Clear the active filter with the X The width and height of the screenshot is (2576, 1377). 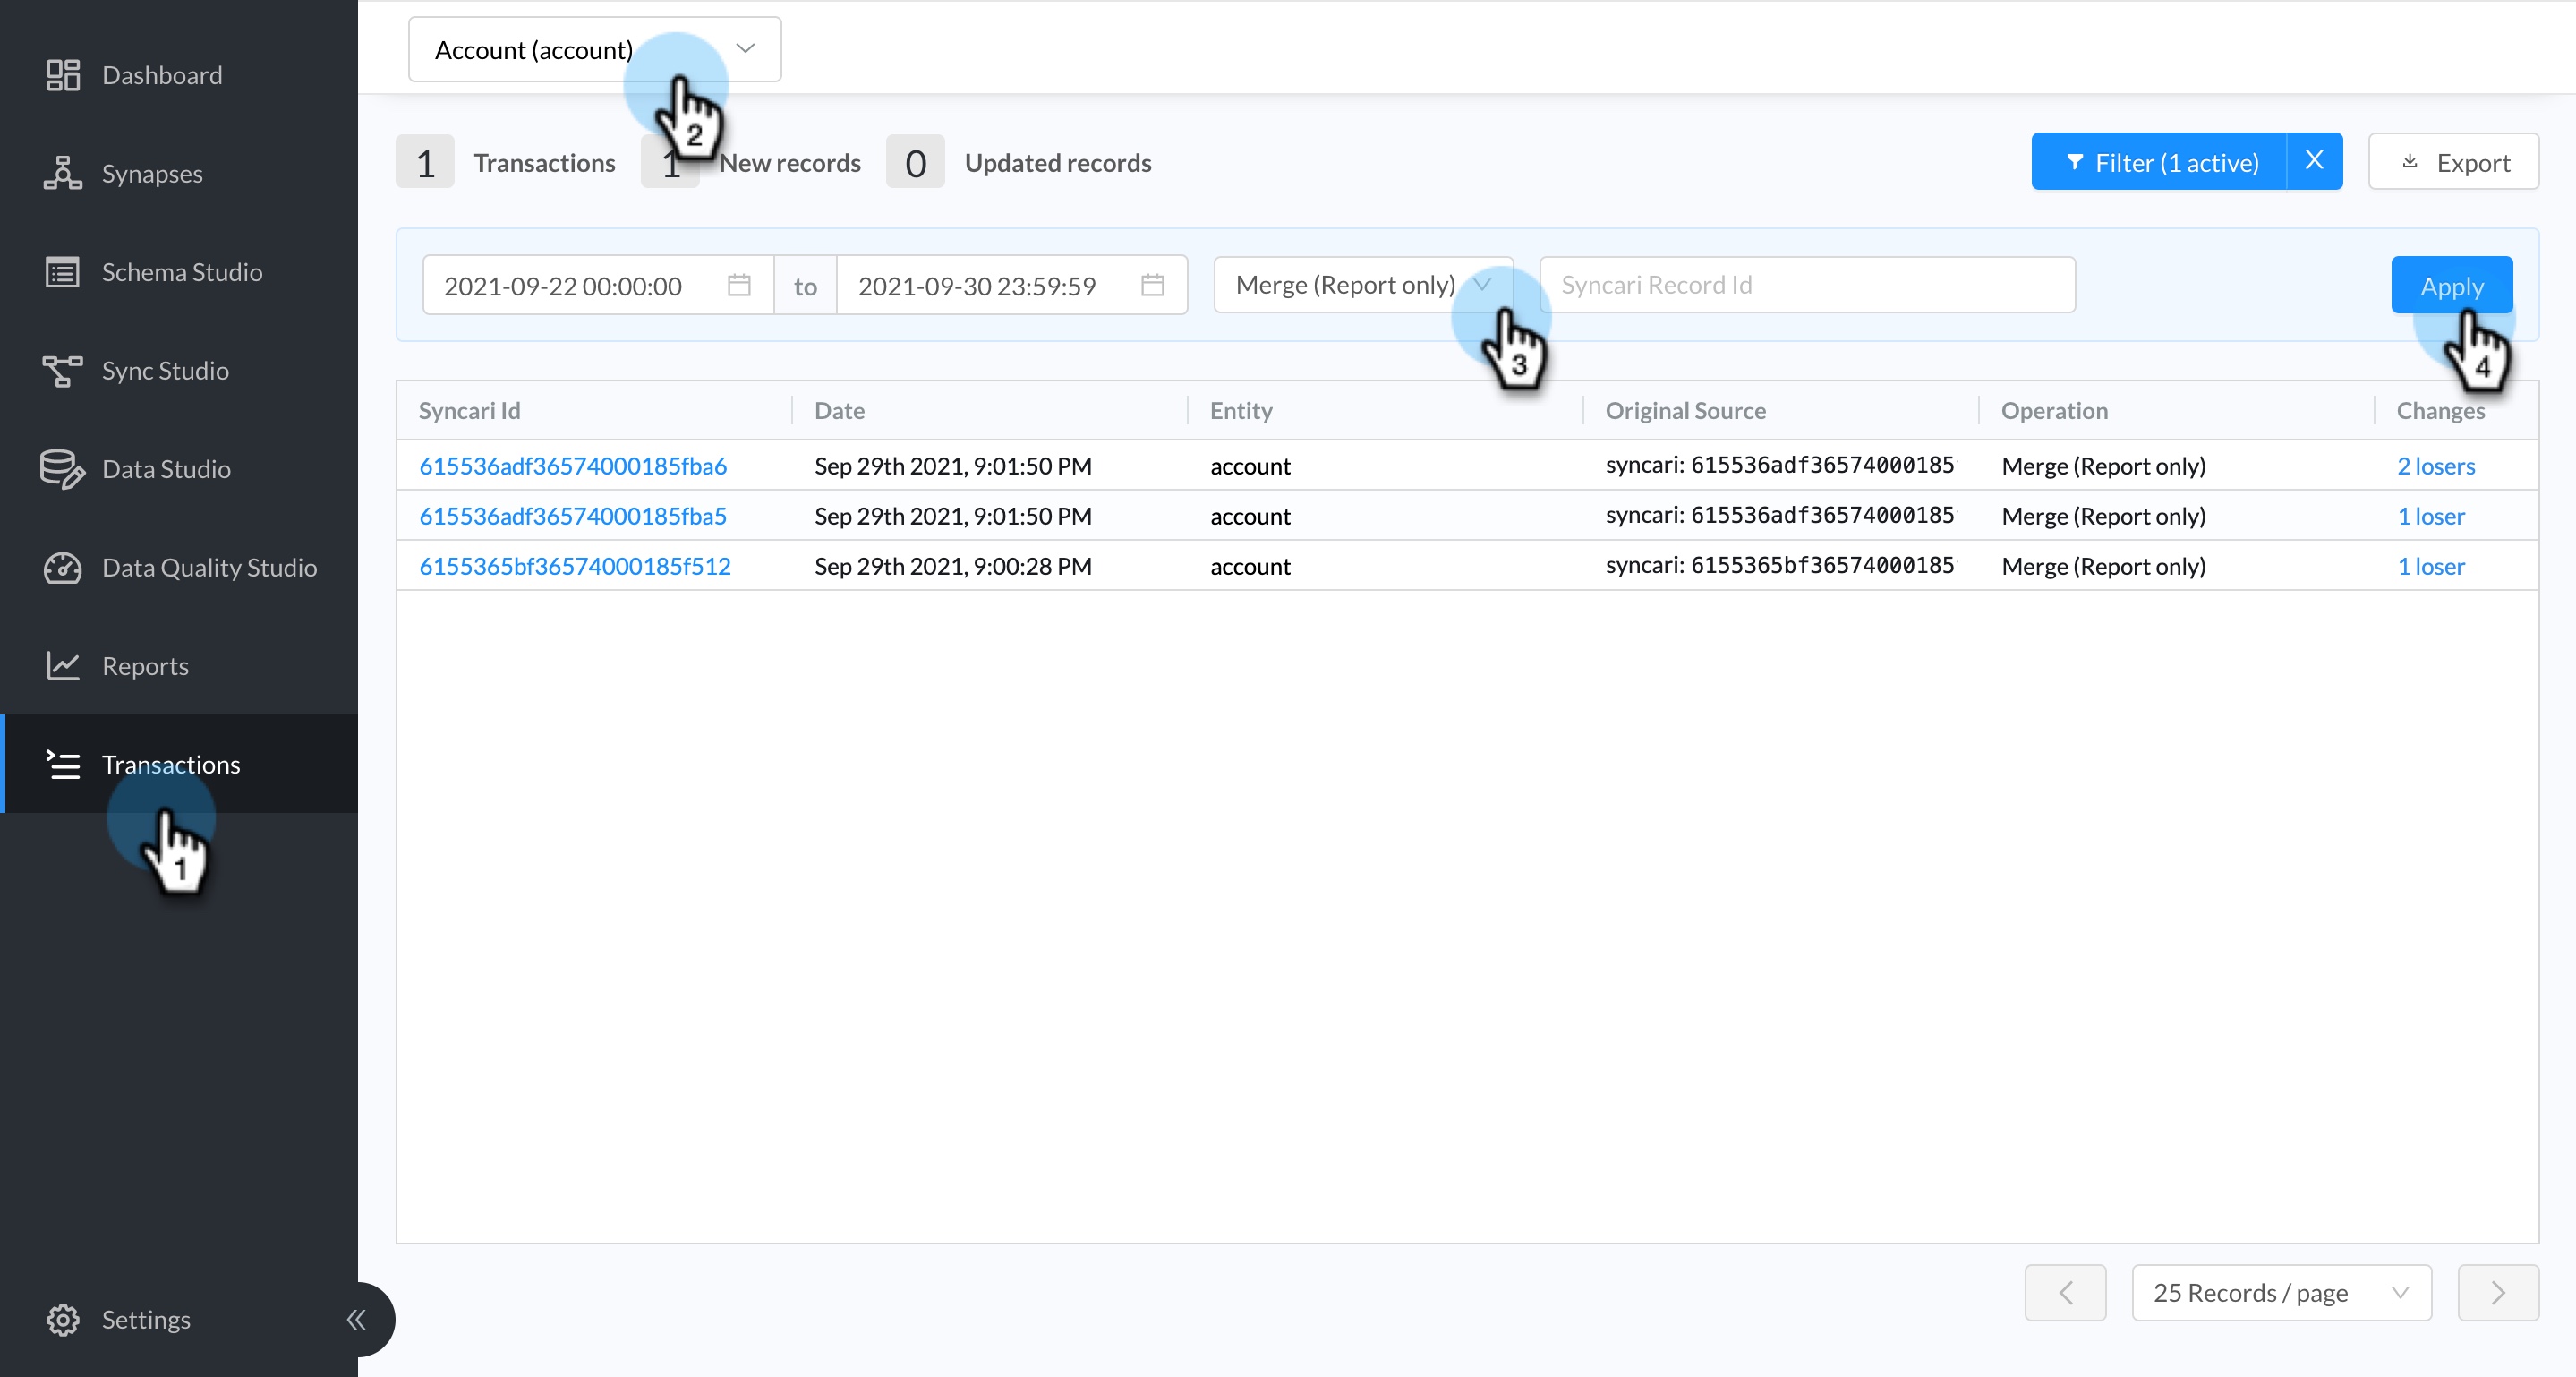click(x=2314, y=161)
